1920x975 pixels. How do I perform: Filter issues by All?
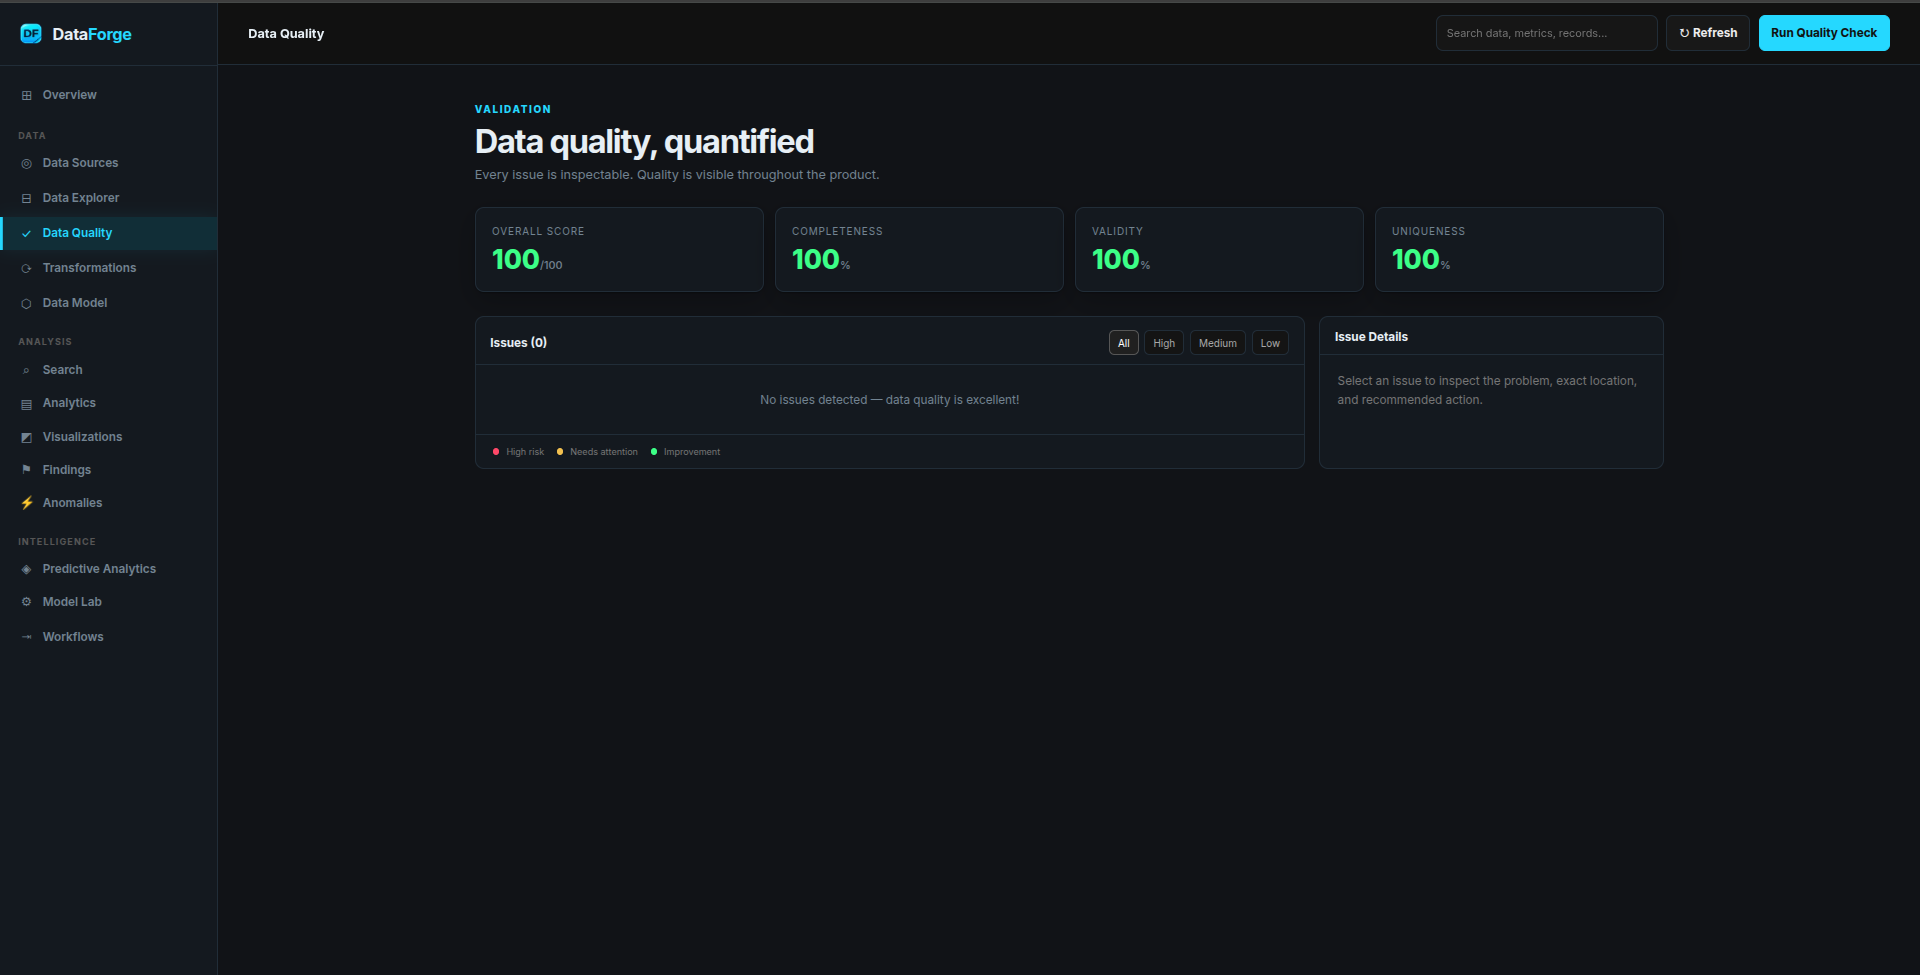(x=1123, y=343)
